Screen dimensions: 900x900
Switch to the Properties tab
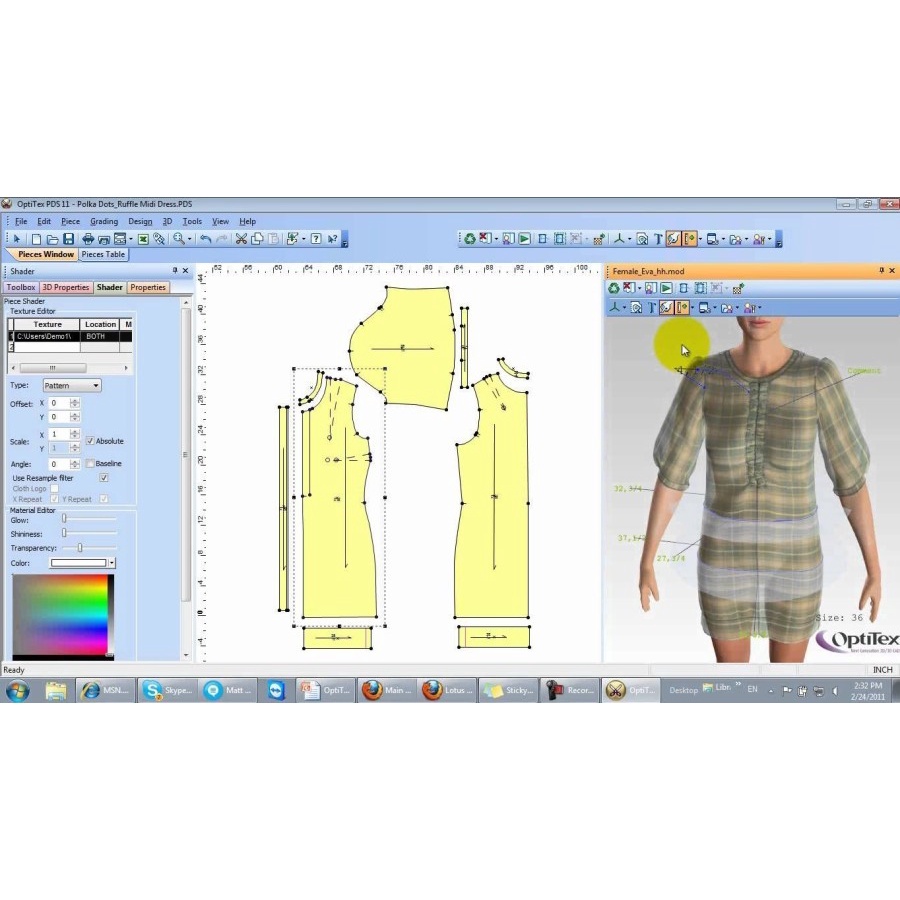click(x=148, y=287)
